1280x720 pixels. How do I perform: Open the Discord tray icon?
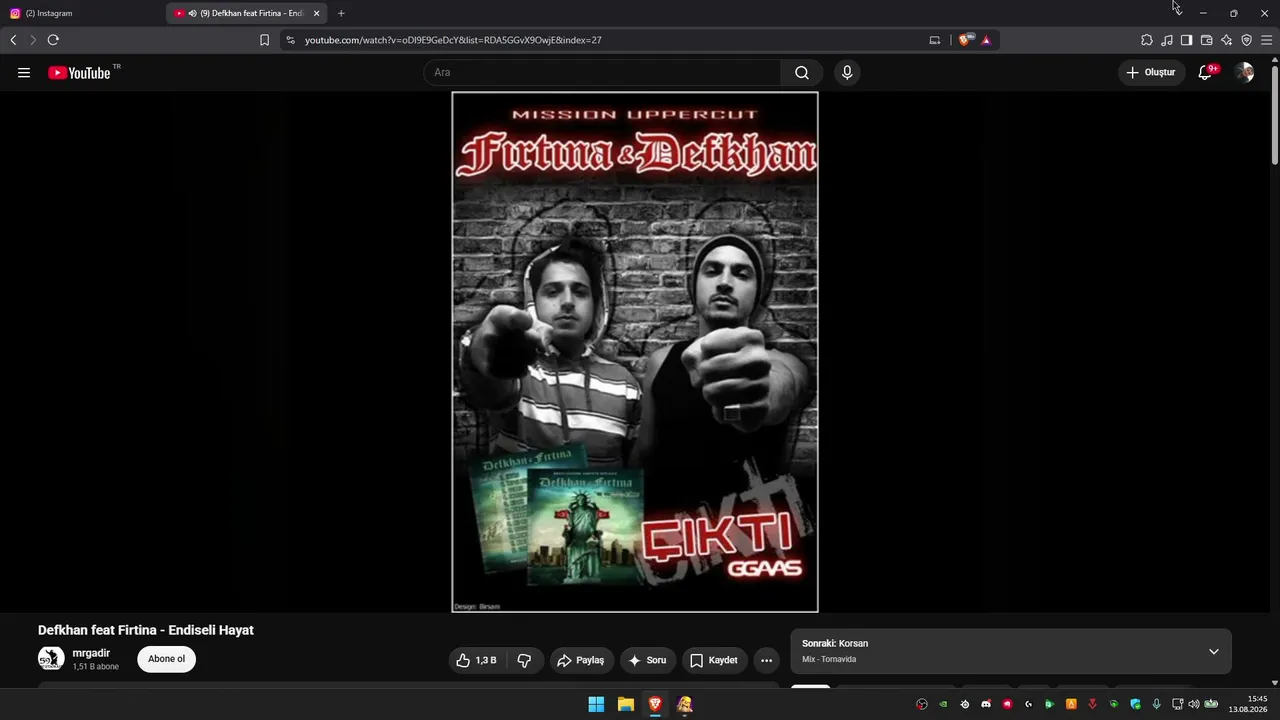click(986, 704)
